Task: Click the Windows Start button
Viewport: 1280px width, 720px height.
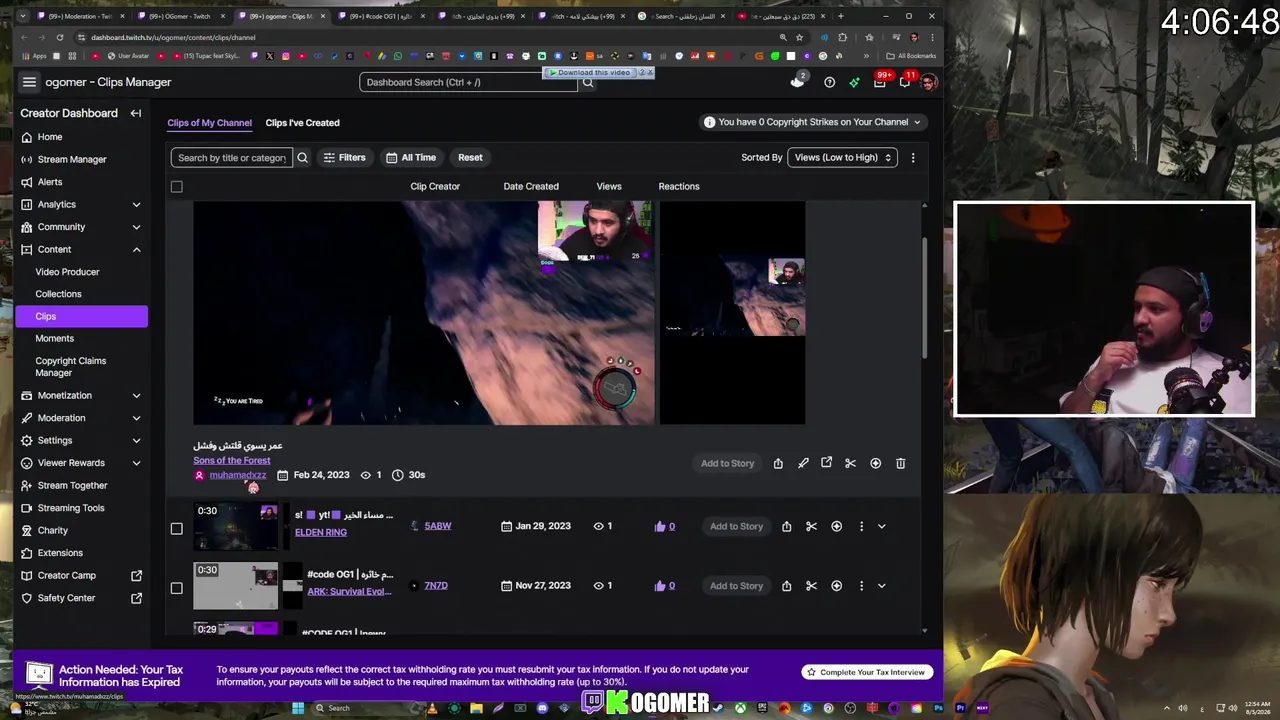Action: click(298, 708)
